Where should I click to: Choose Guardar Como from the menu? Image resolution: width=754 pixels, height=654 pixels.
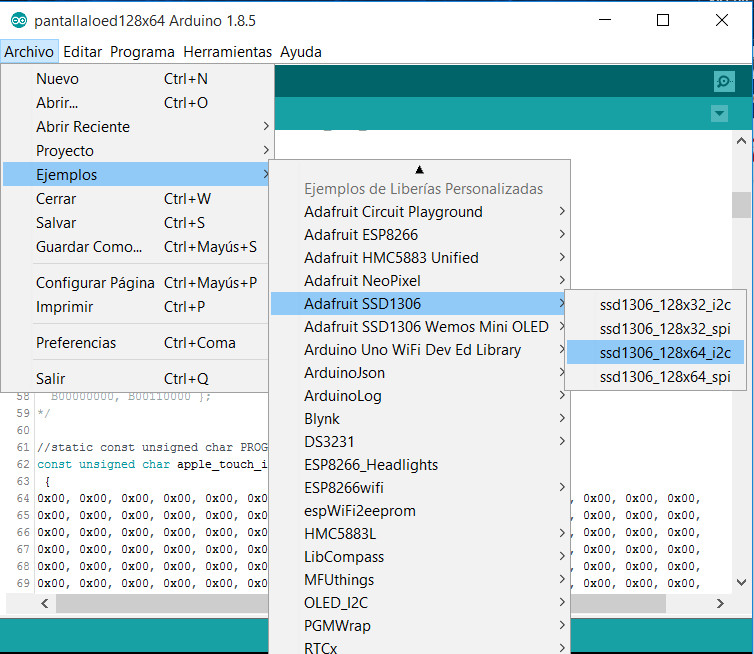[x=89, y=247]
